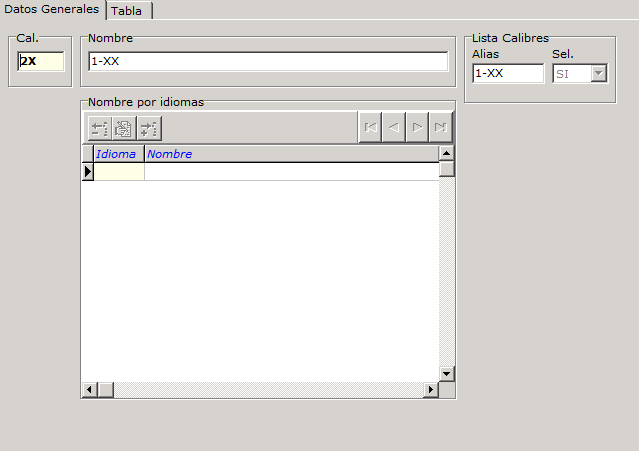Image resolution: width=639 pixels, height=451 pixels.
Task: Click the grid's vertical scrollbar down arrow
Action: click(x=446, y=373)
